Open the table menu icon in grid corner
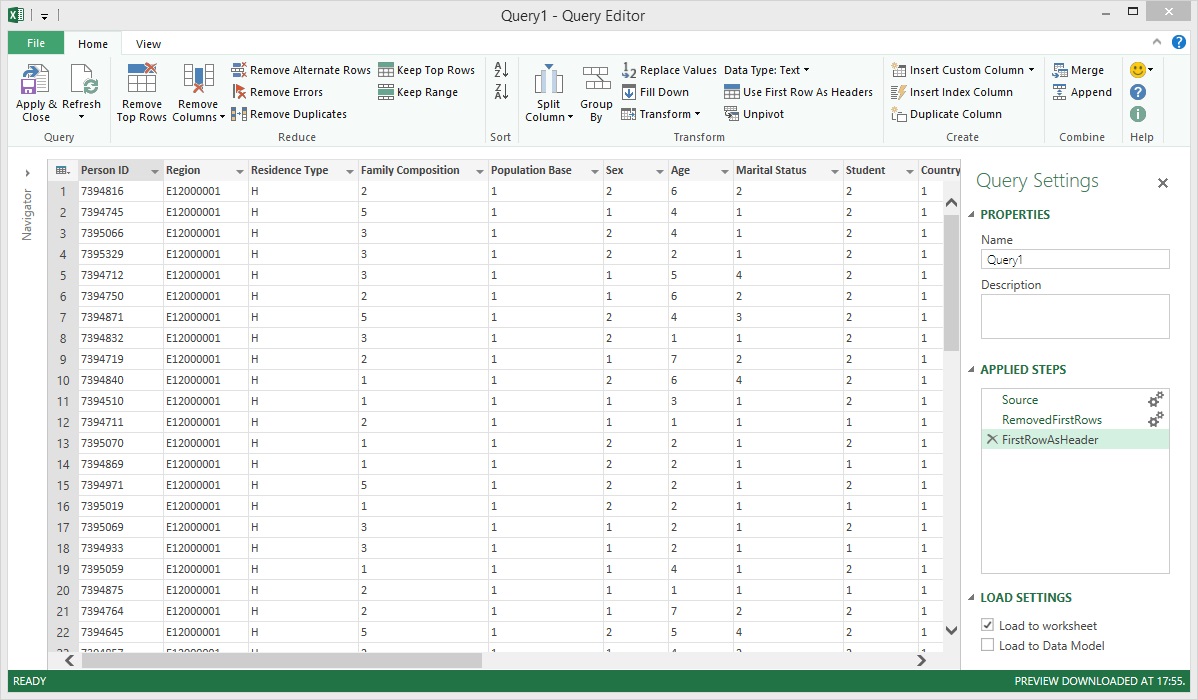 (x=63, y=170)
